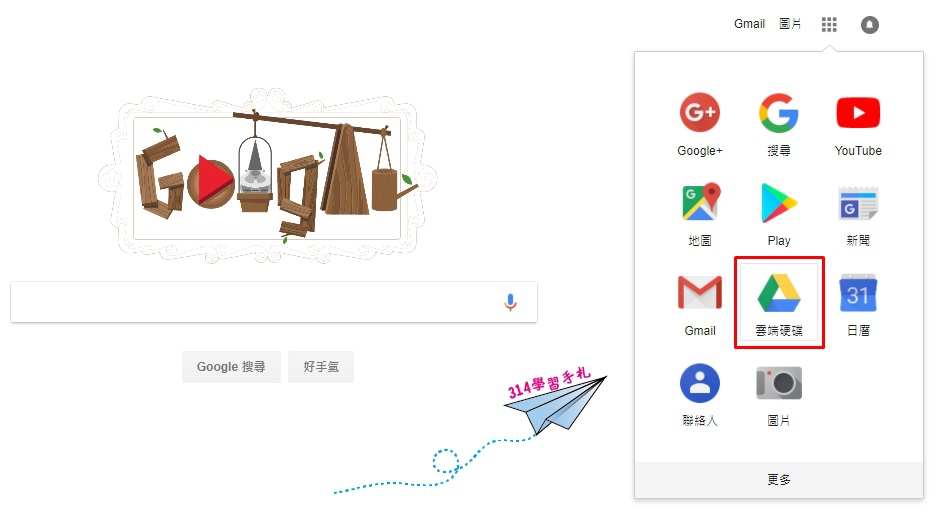Click the Google 搜尋 button
Image resolution: width=936 pixels, height=512 pixels.
[x=231, y=366]
